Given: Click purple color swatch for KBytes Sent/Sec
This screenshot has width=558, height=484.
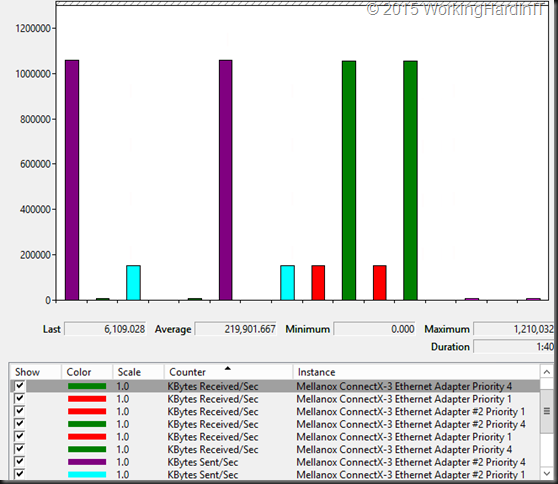Looking at the screenshot, I should 87,462.
